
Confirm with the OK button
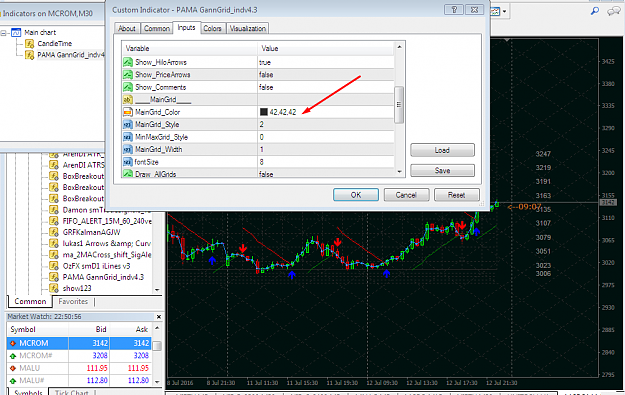click(356, 195)
